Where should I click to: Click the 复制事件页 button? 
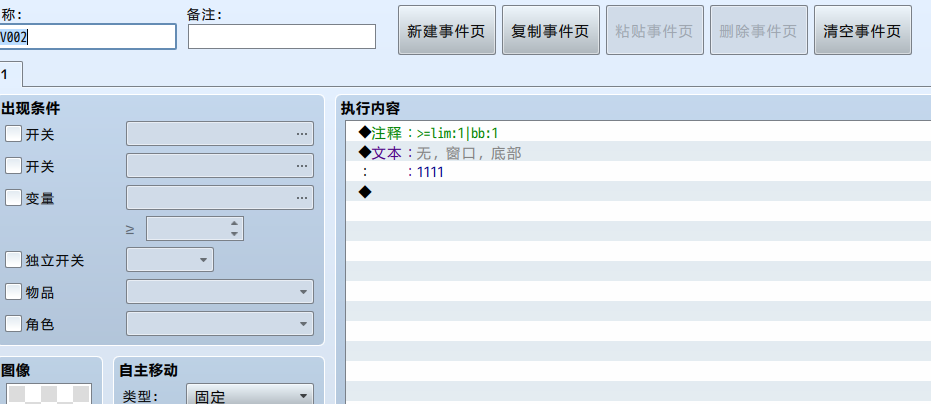(x=550, y=30)
